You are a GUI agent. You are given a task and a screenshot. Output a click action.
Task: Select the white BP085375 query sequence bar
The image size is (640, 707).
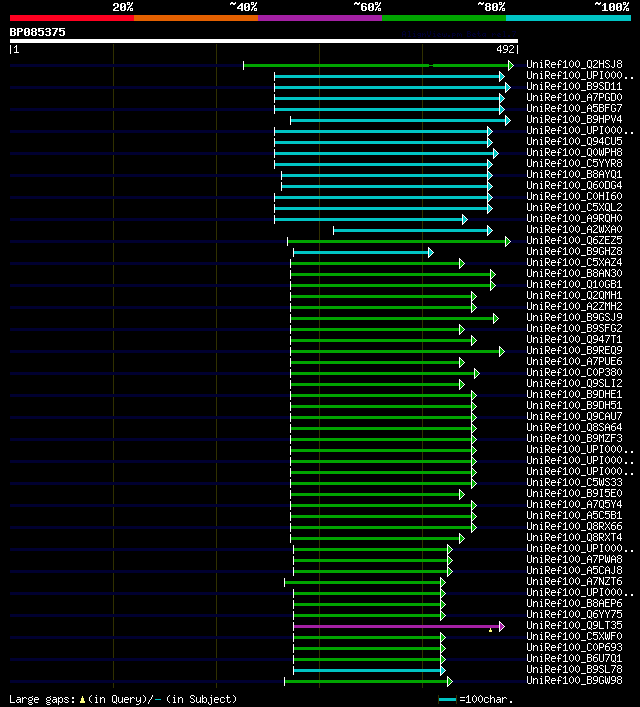tap(264, 41)
